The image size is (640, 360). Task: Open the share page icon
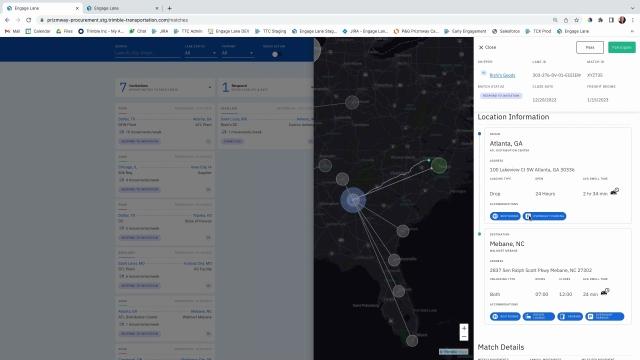(566, 20)
